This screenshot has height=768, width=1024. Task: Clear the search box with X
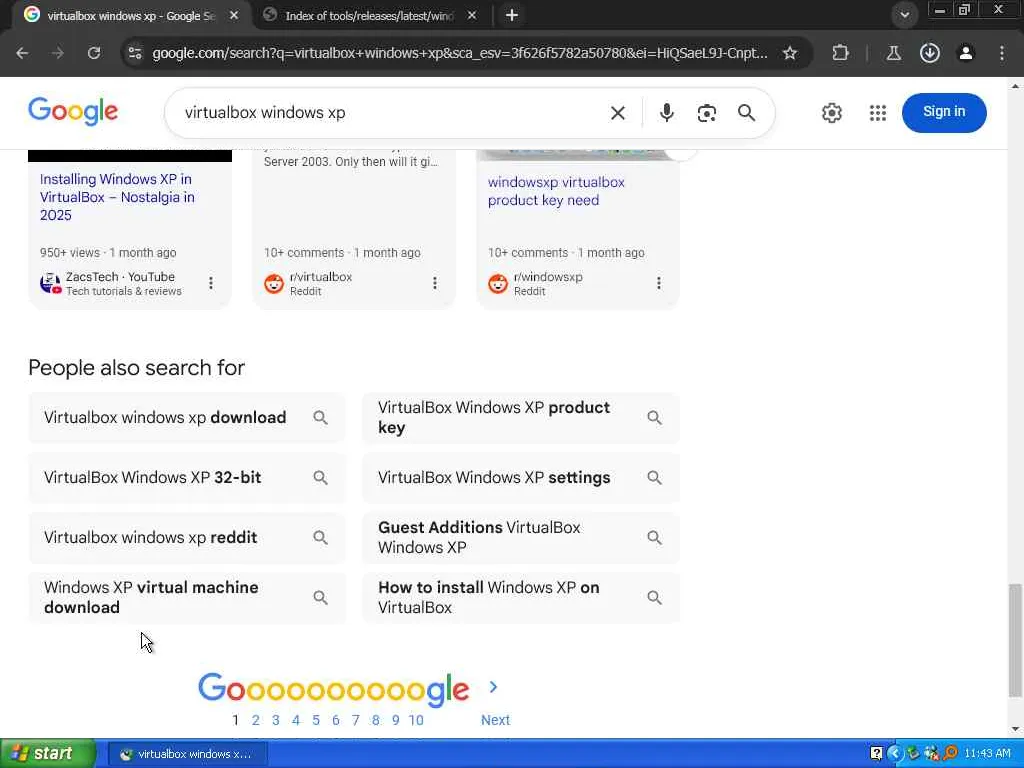coord(617,113)
